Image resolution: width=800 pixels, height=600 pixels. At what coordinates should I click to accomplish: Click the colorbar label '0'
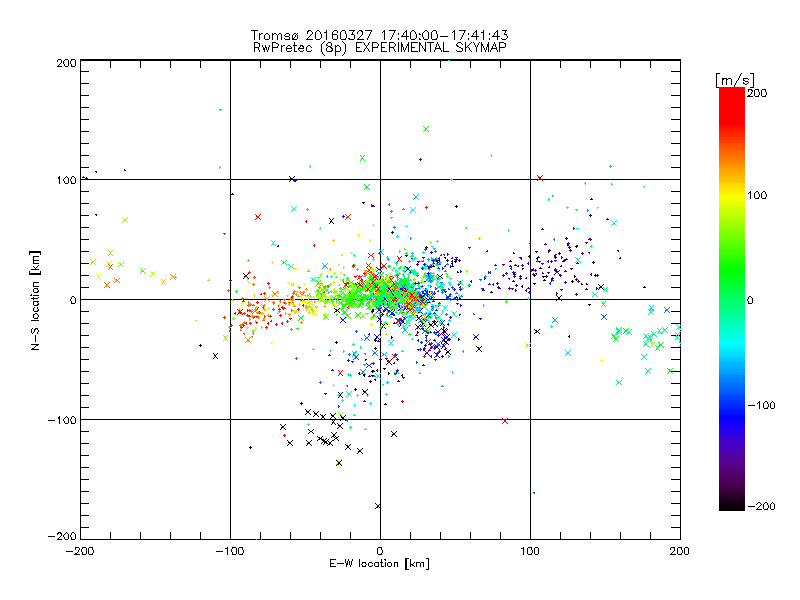click(751, 301)
